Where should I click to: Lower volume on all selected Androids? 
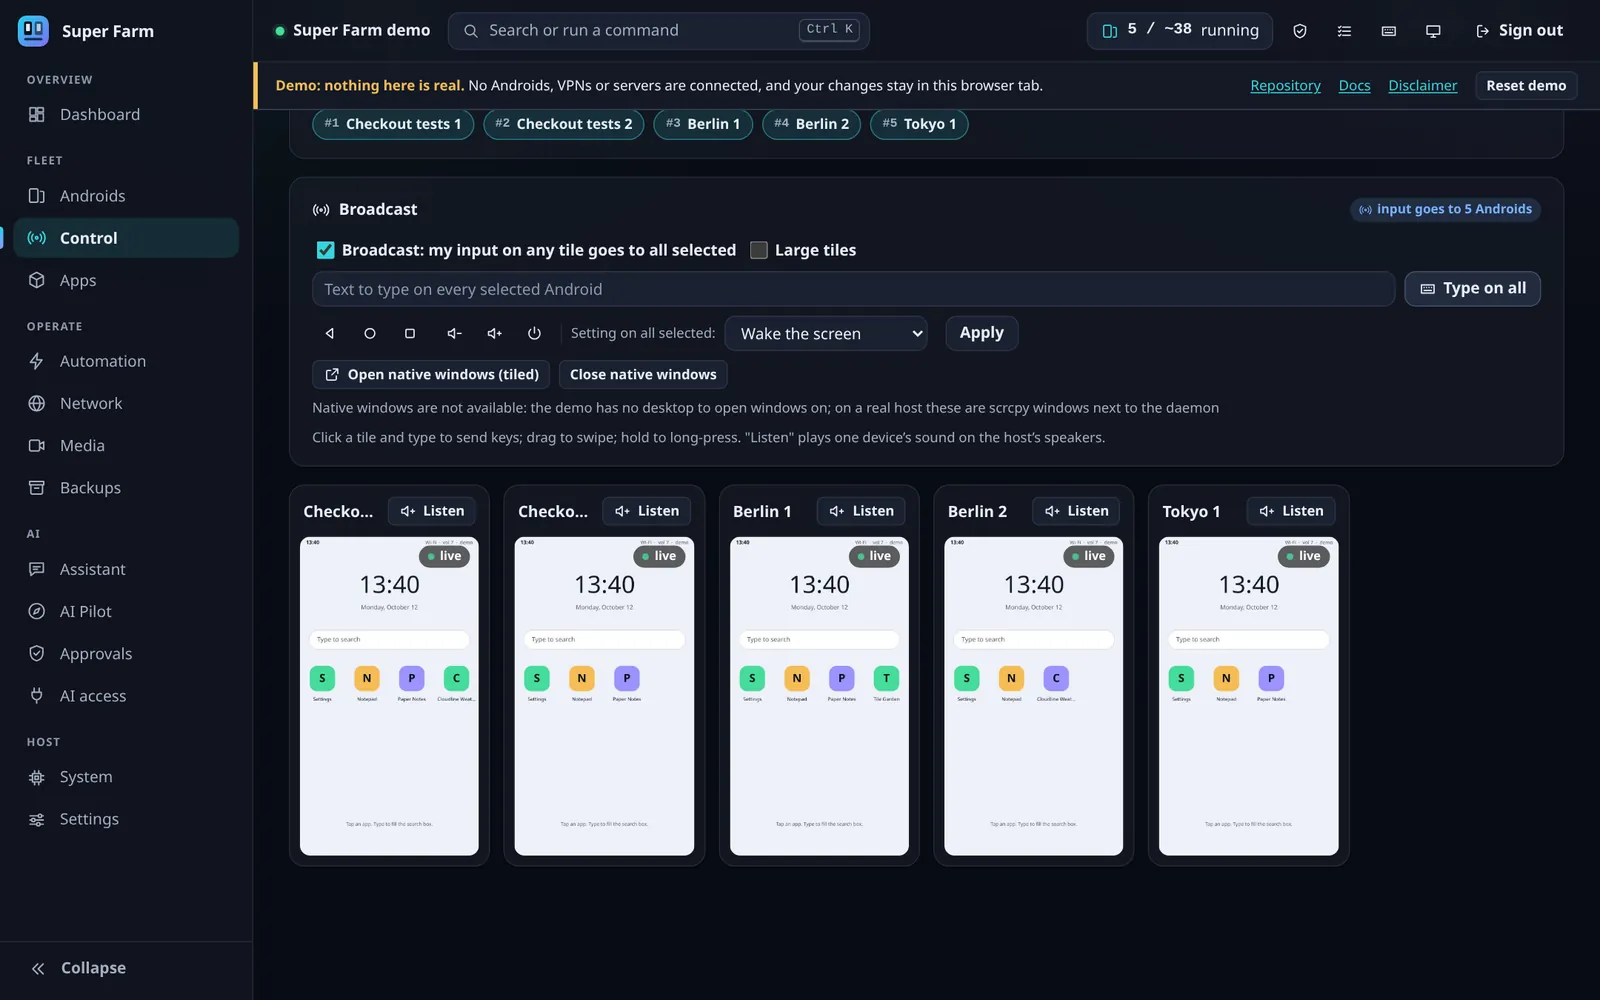click(x=454, y=333)
